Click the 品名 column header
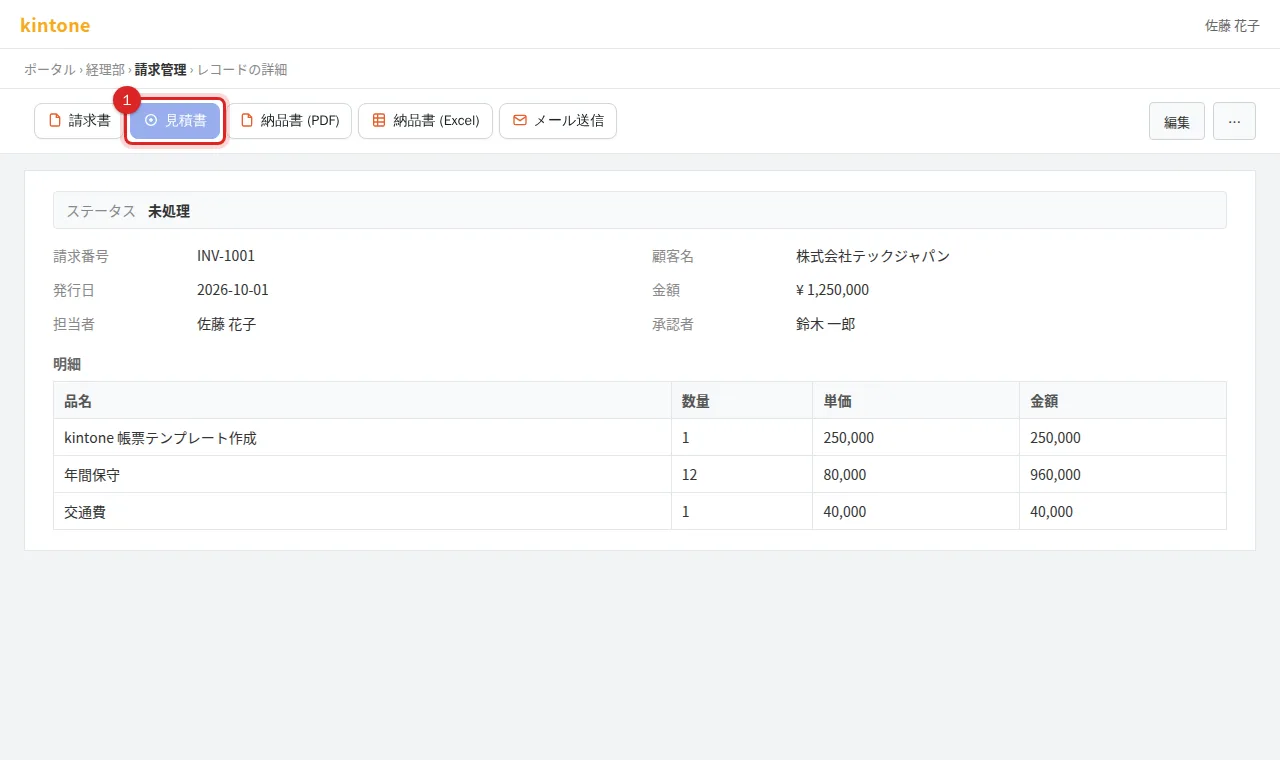The image size is (1280, 760). click(x=362, y=400)
